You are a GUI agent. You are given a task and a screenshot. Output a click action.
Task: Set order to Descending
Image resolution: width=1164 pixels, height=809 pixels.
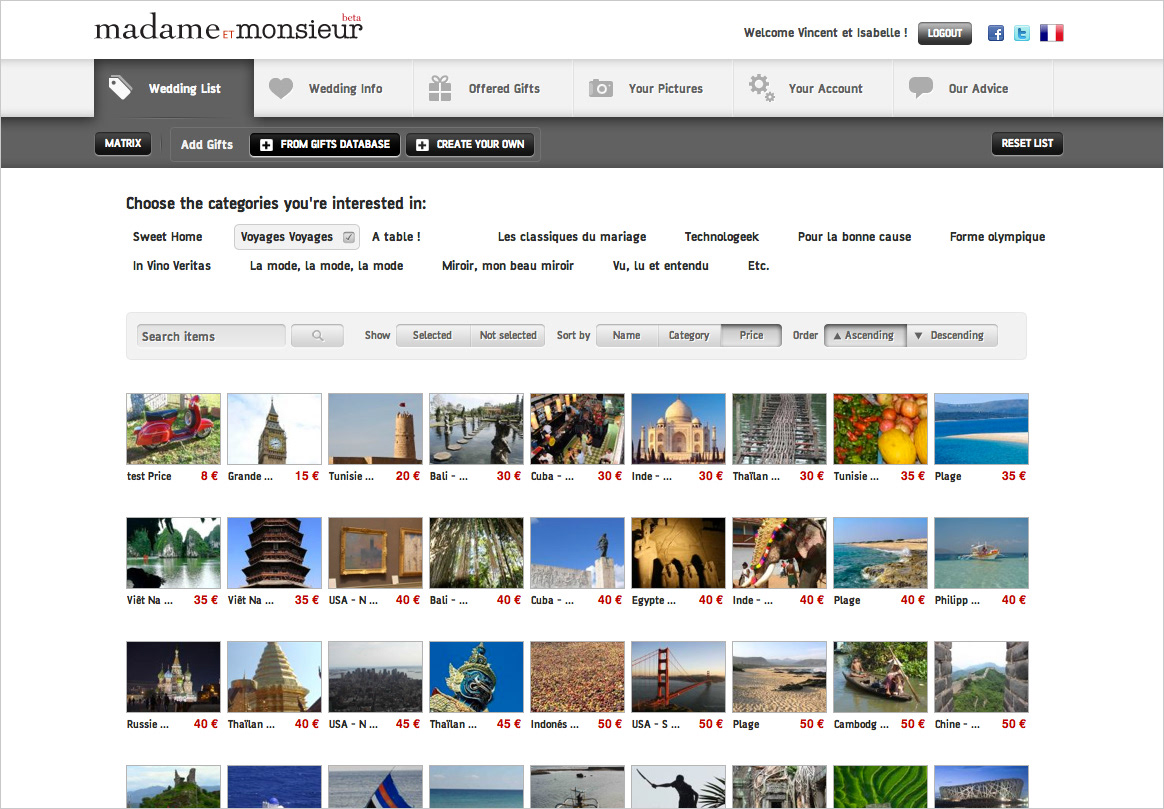951,335
